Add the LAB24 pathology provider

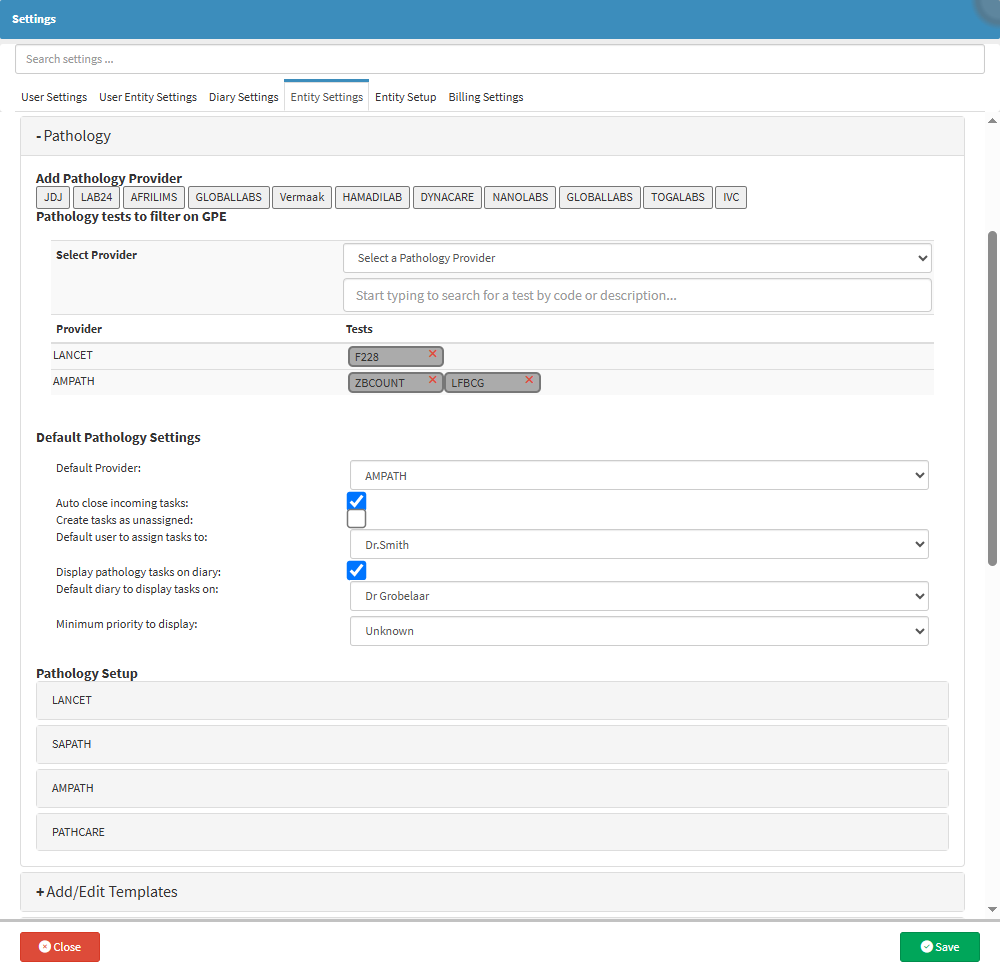tap(96, 197)
